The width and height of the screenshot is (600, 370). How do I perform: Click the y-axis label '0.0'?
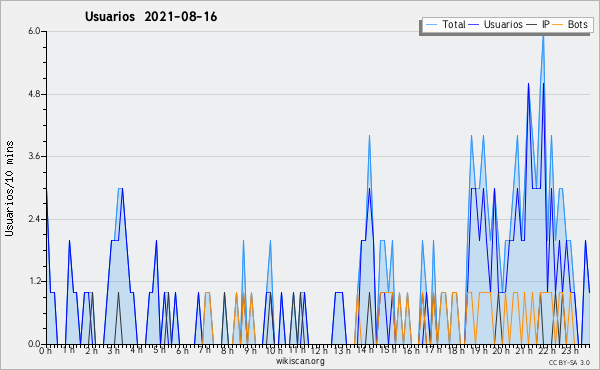coord(34,344)
